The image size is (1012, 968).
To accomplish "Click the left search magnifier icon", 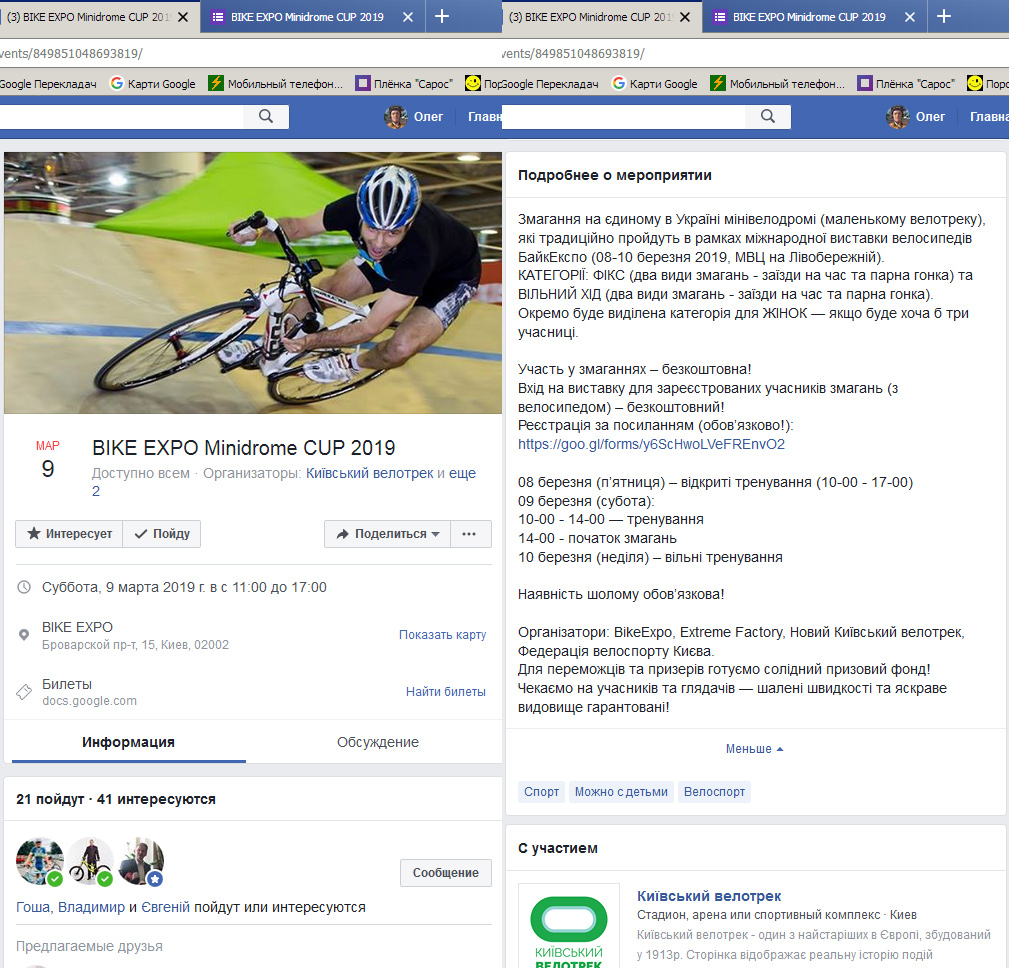I will point(265,116).
